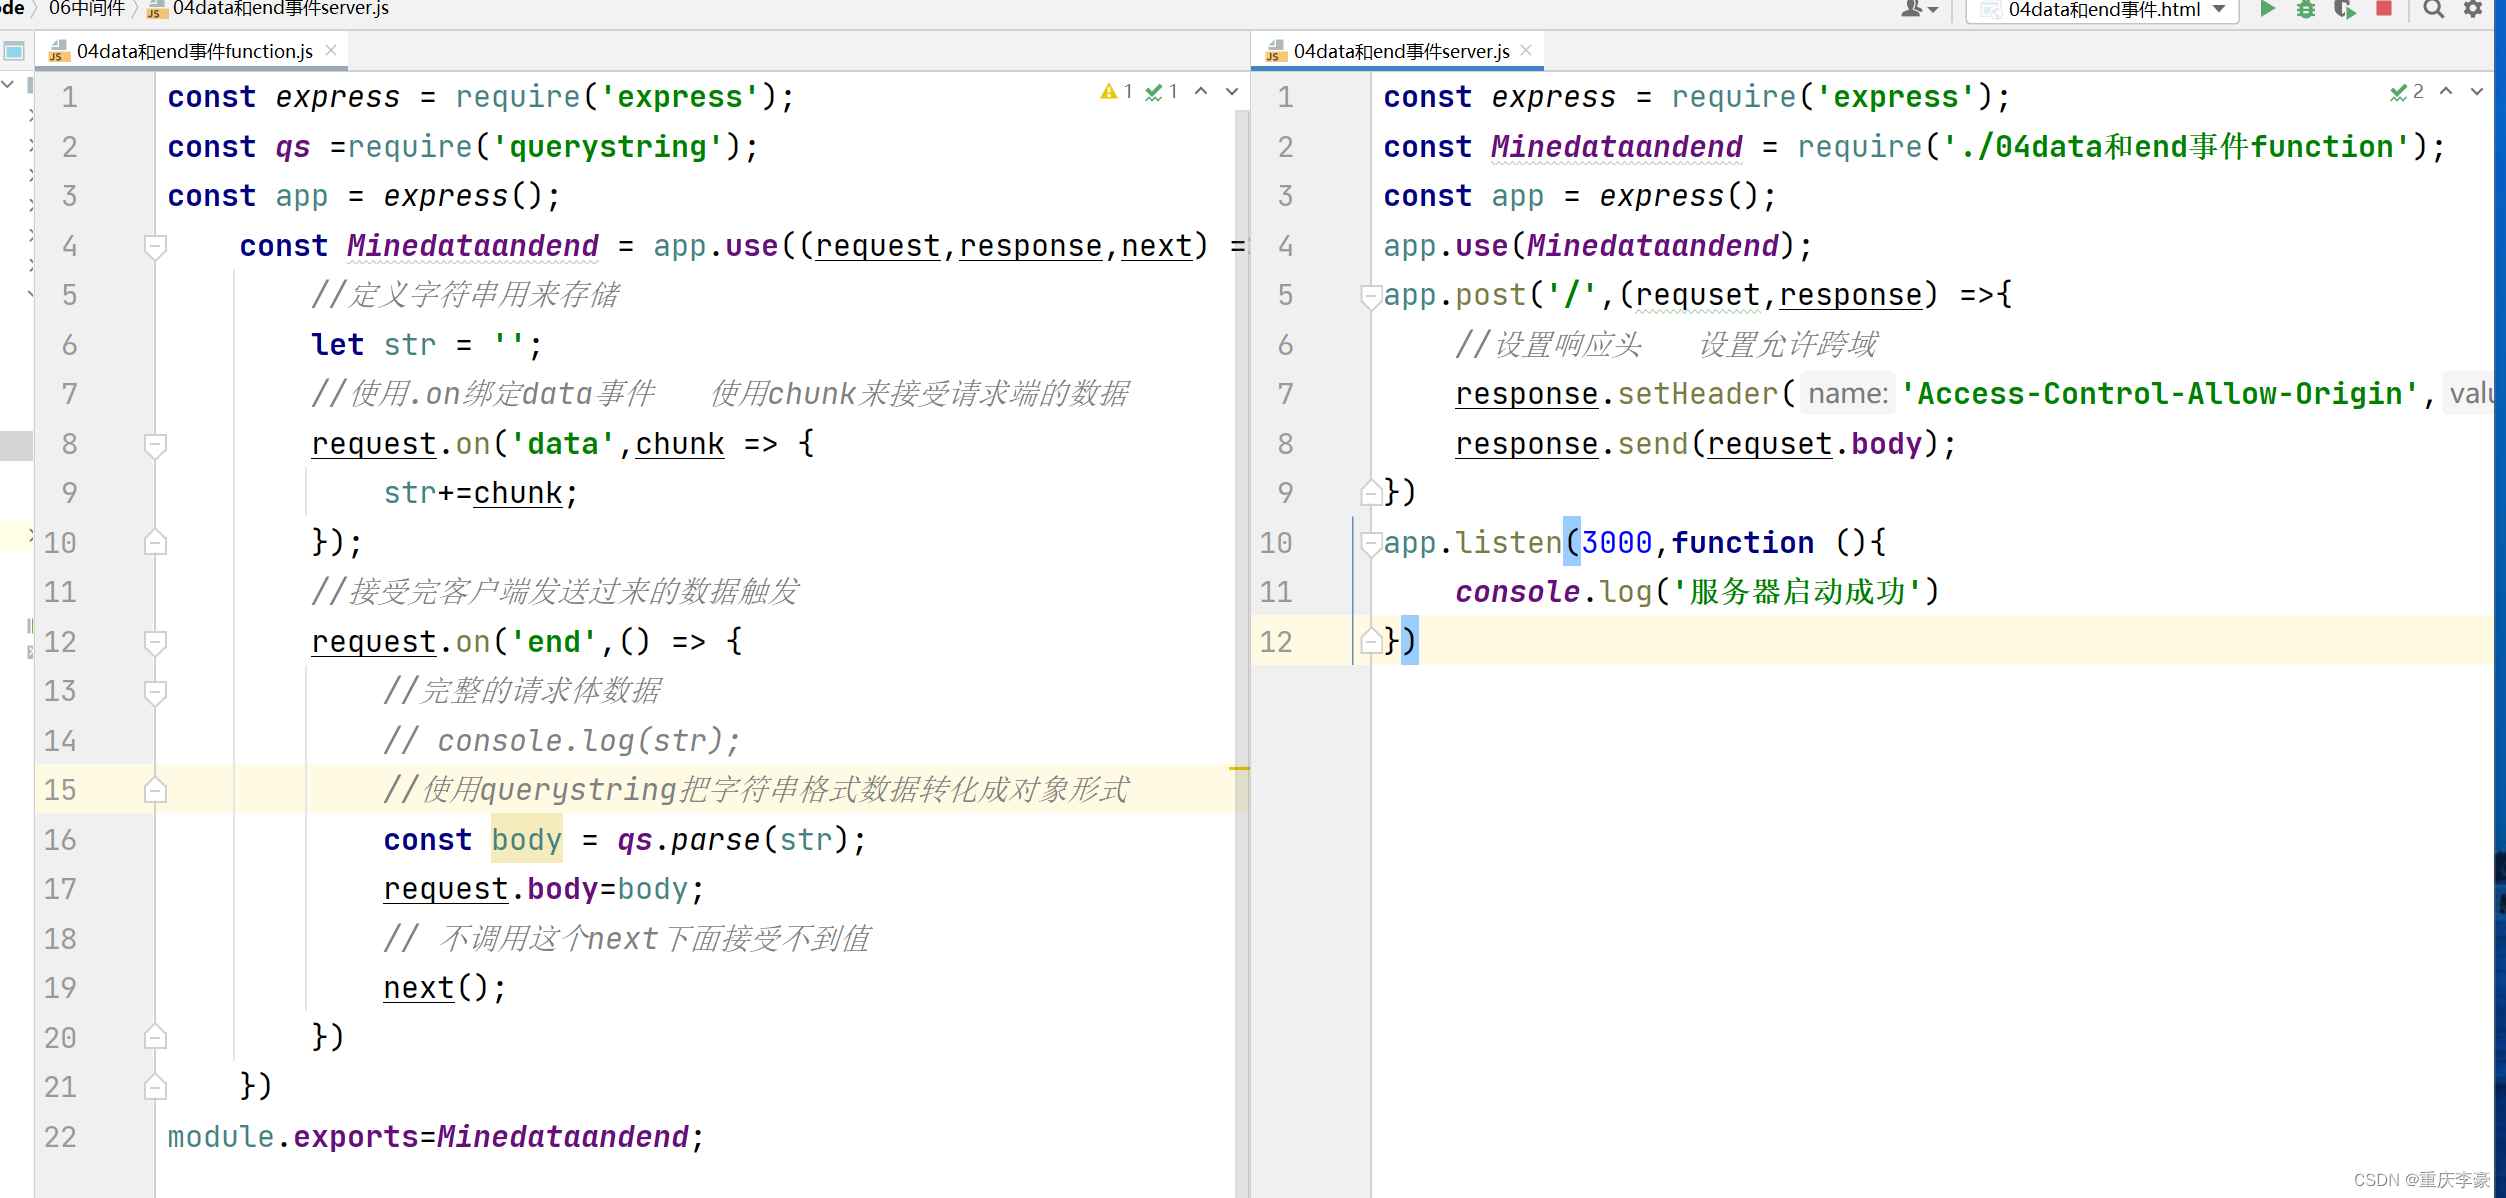Click the fold end marker at line 21

coord(155,1087)
